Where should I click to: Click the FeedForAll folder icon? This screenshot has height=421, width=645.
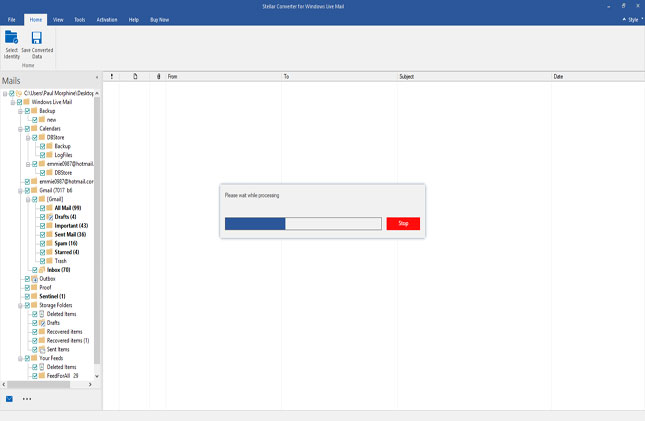click(x=42, y=376)
